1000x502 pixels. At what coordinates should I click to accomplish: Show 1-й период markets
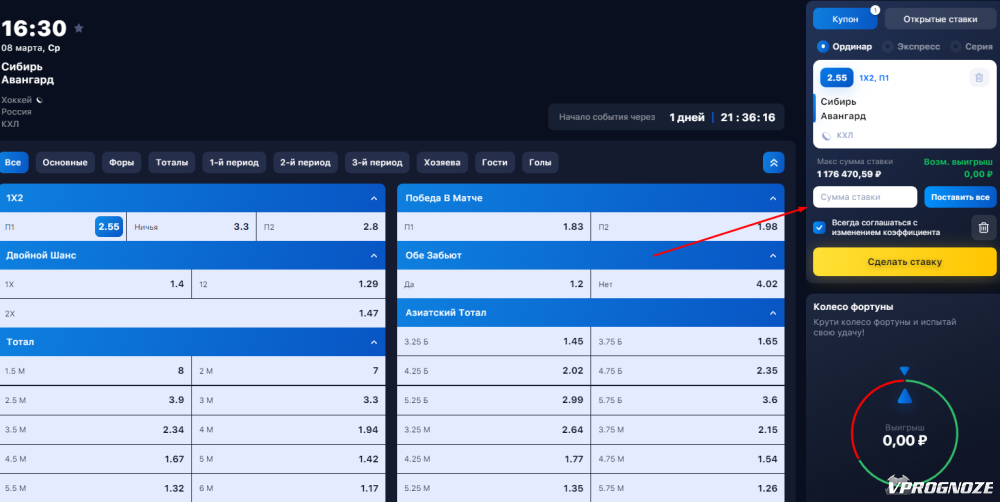(x=234, y=163)
